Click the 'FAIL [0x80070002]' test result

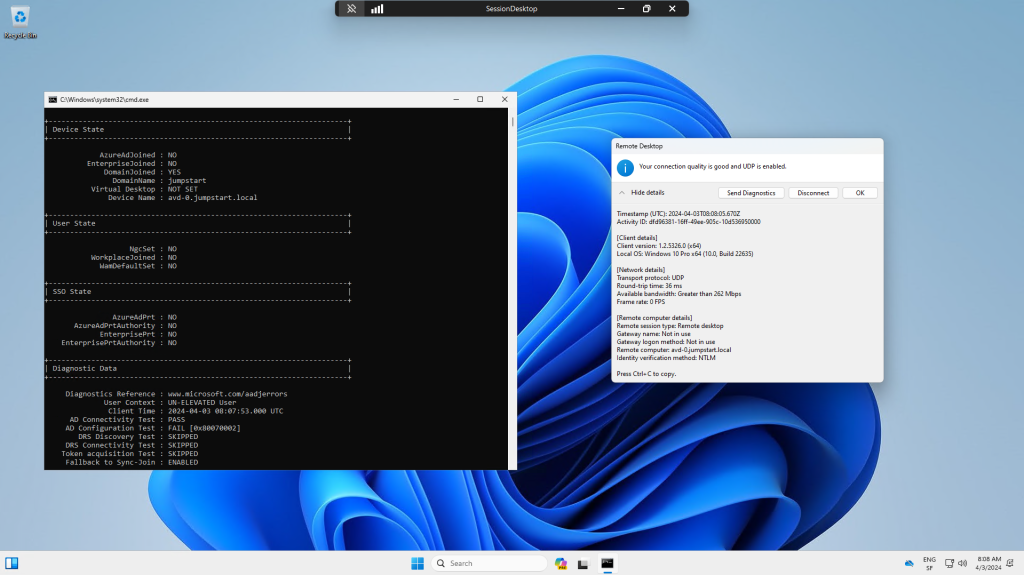[x=204, y=428]
